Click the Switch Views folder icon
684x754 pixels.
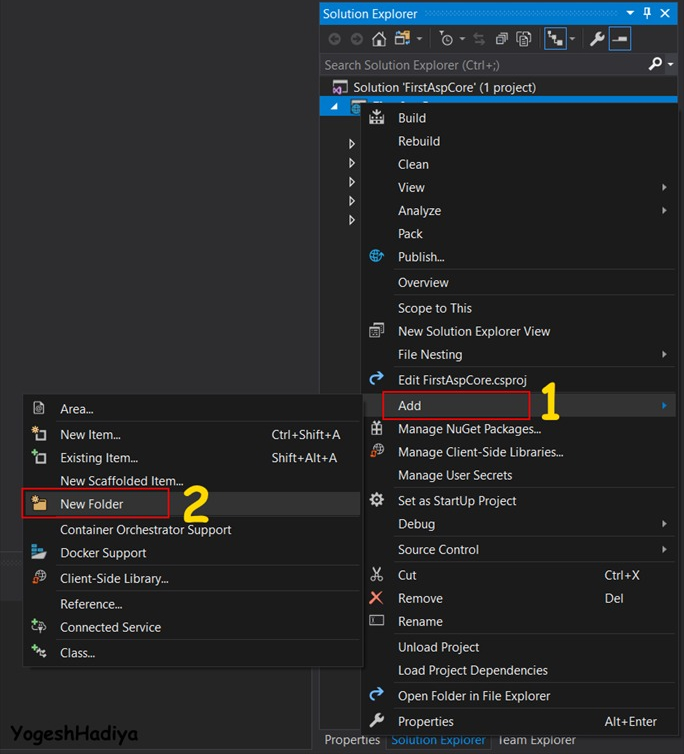pyautogui.click(x=402, y=38)
